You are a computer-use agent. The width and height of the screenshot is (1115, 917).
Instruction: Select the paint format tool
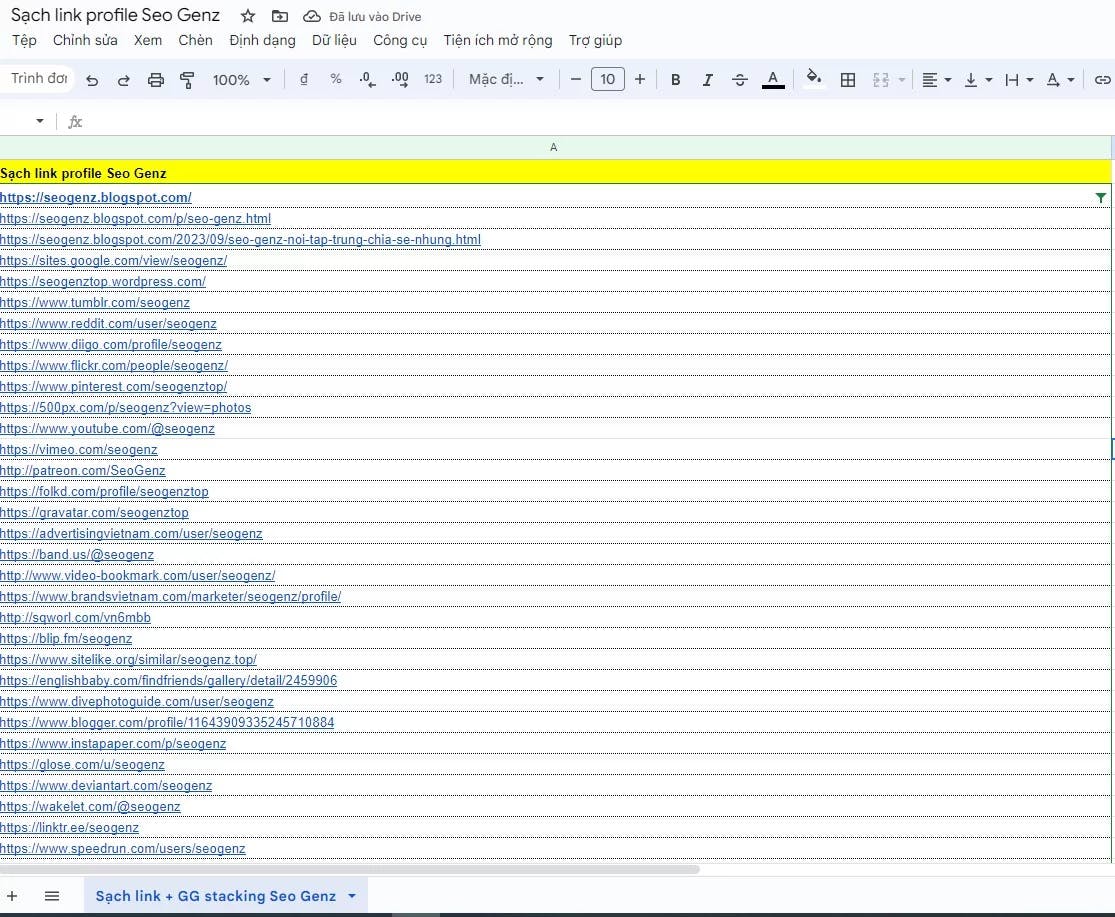coord(187,80)
